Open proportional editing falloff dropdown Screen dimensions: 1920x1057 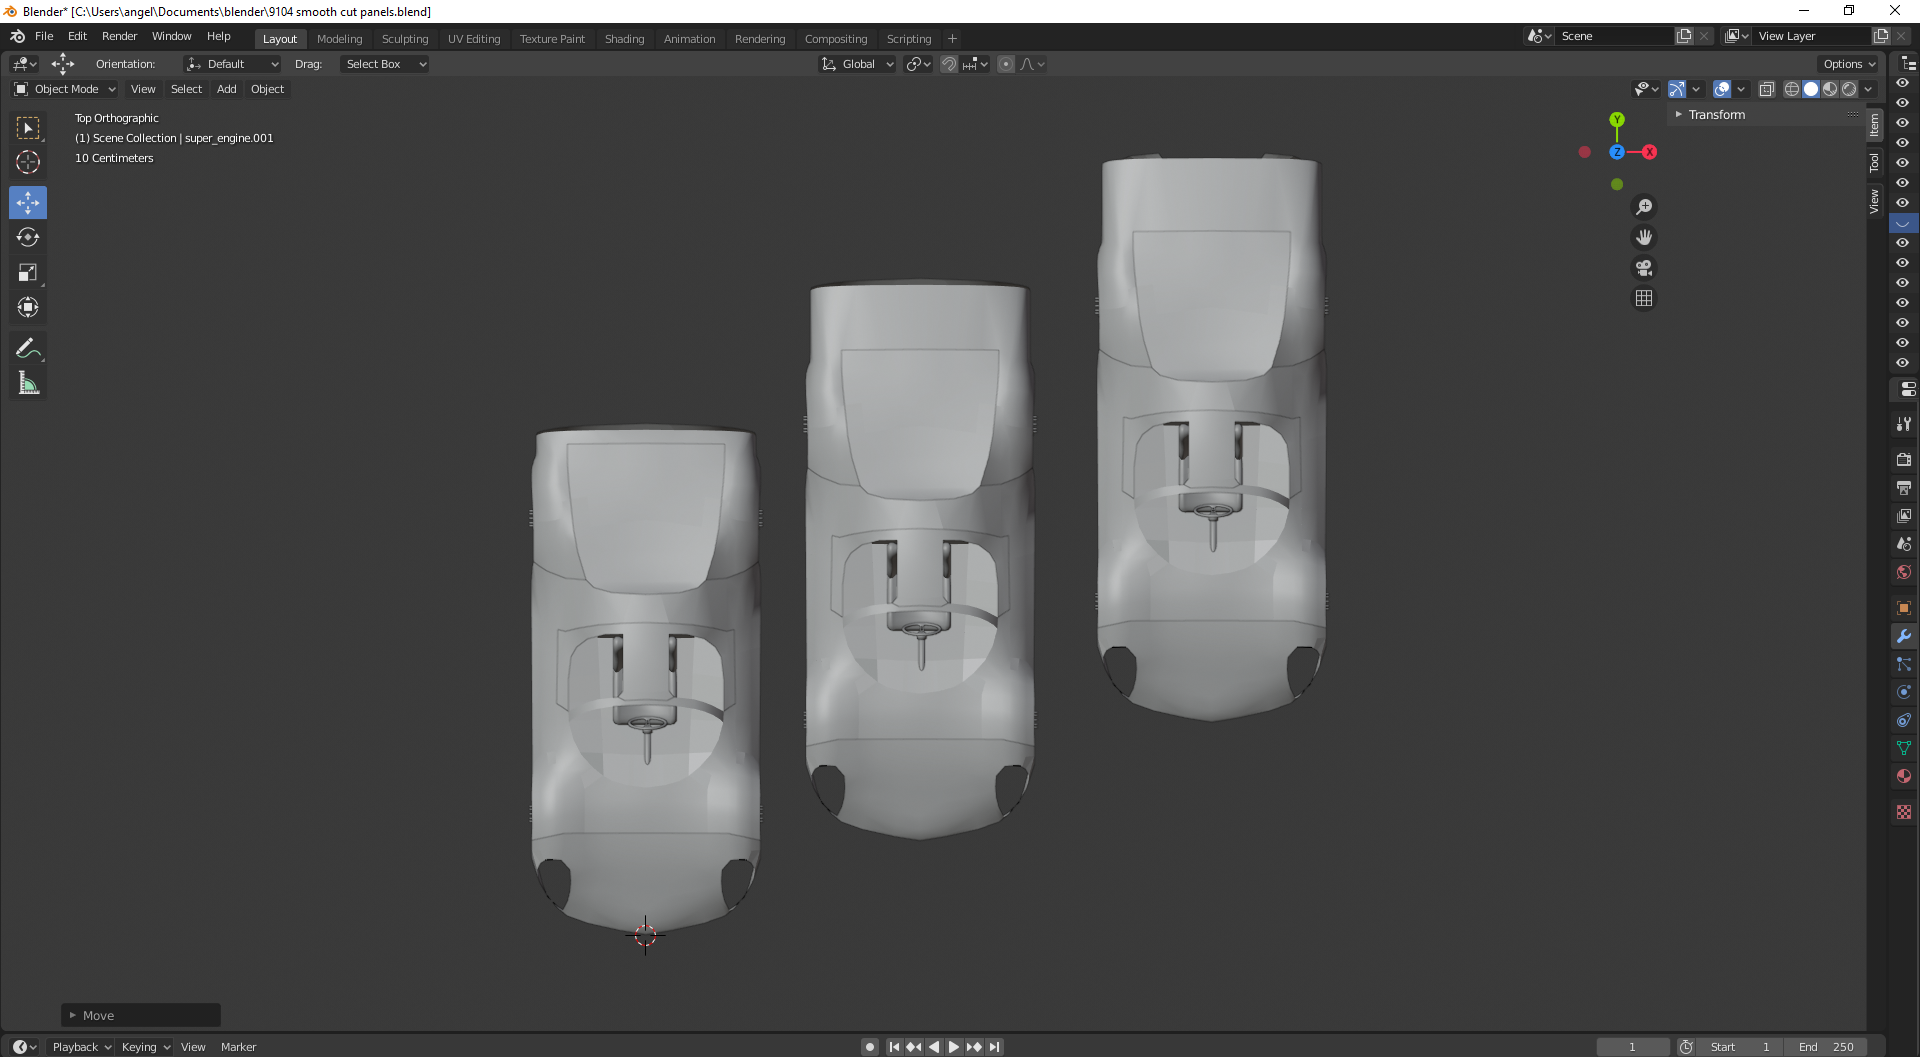pos(1032,64)
